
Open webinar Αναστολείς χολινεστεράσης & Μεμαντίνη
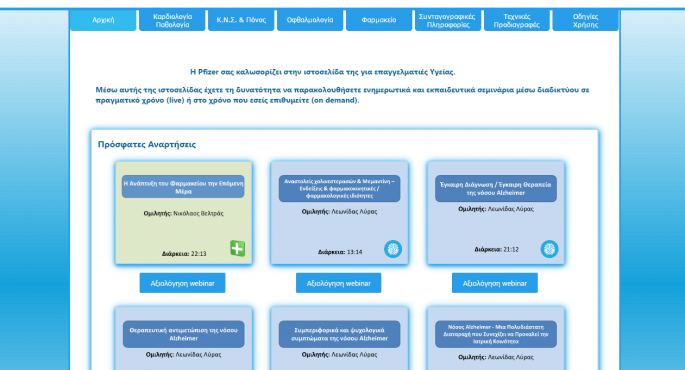339,188
